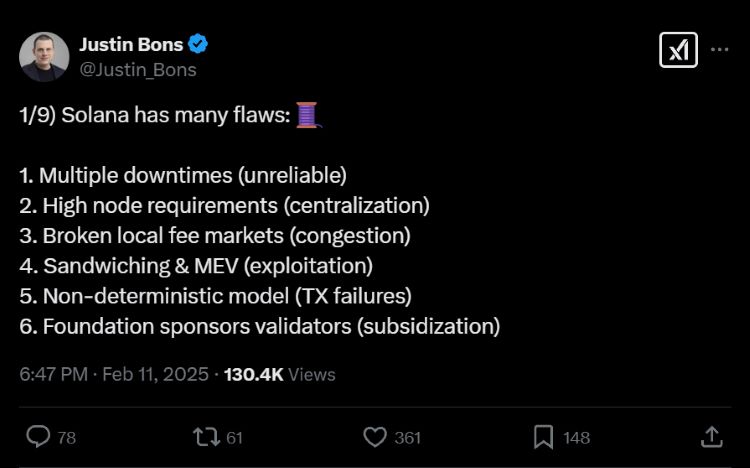Click the 78 replies count
The width and height of the screenshot is (750, 468).
click(x=67, y=438)
